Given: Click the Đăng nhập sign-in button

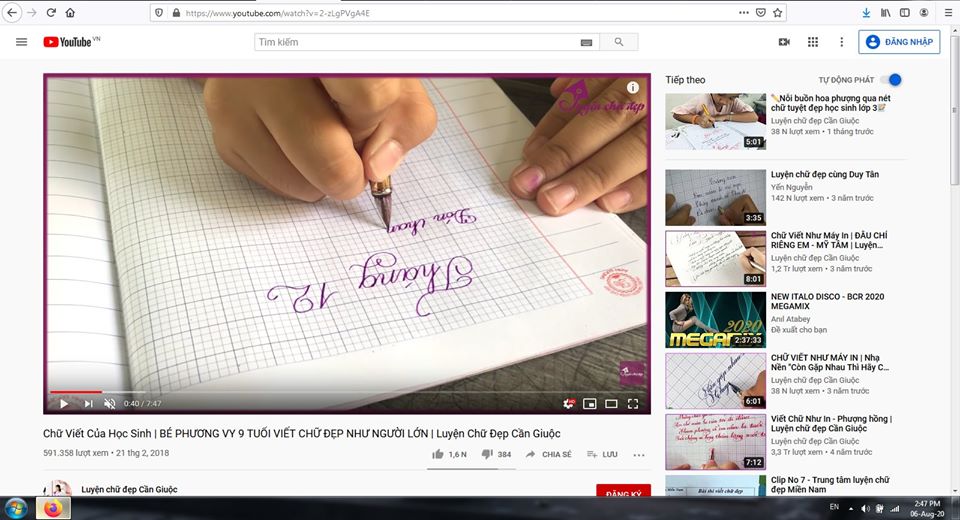Looking at the screenshot, I should (x=899, y=42).
